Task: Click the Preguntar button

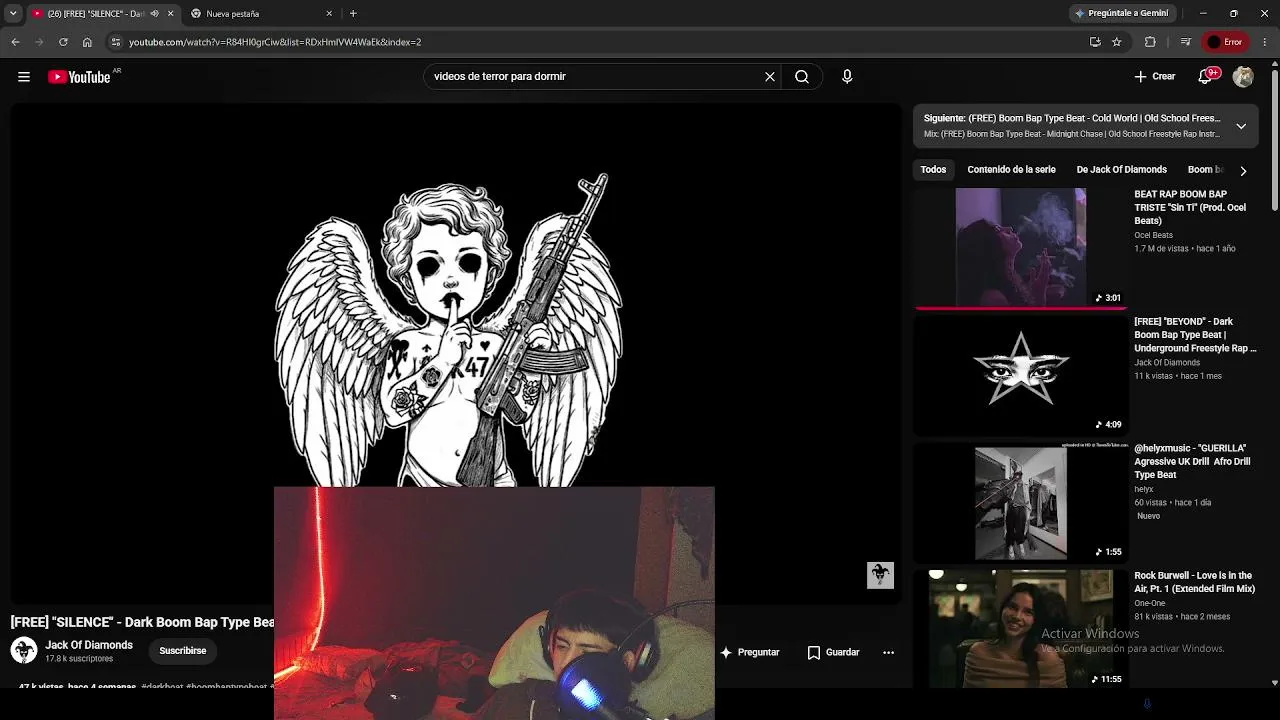Action: (749, 652)
